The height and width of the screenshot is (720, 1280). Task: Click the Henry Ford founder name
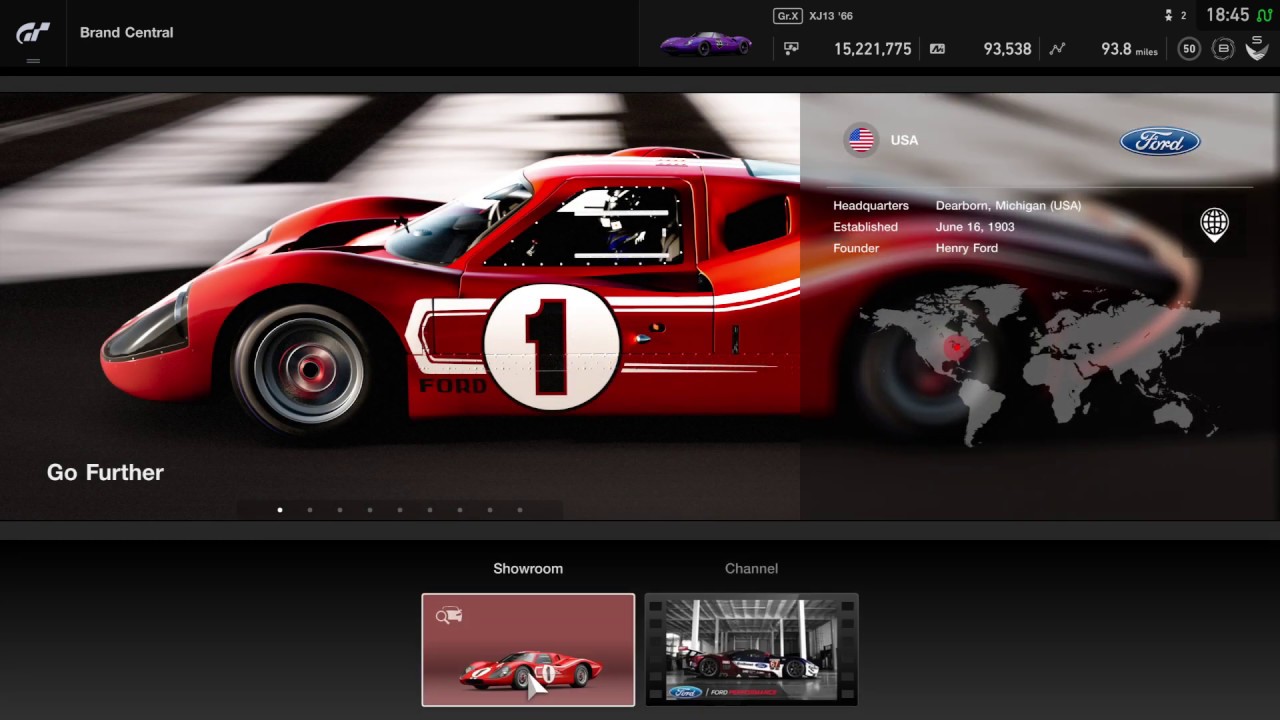point(967,248)
